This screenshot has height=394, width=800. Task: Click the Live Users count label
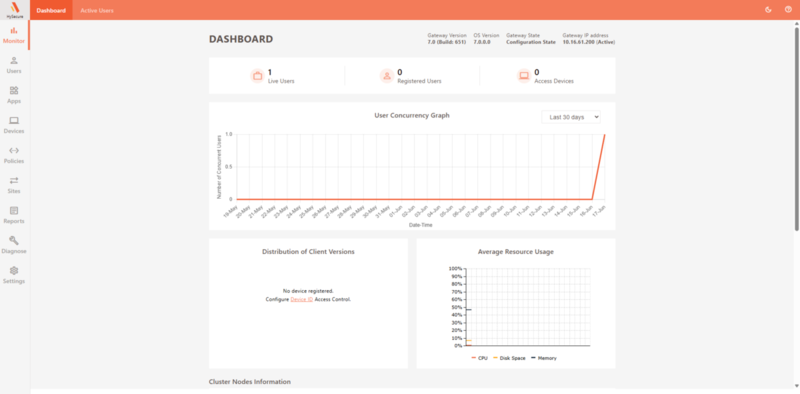(x=281, y=81)
